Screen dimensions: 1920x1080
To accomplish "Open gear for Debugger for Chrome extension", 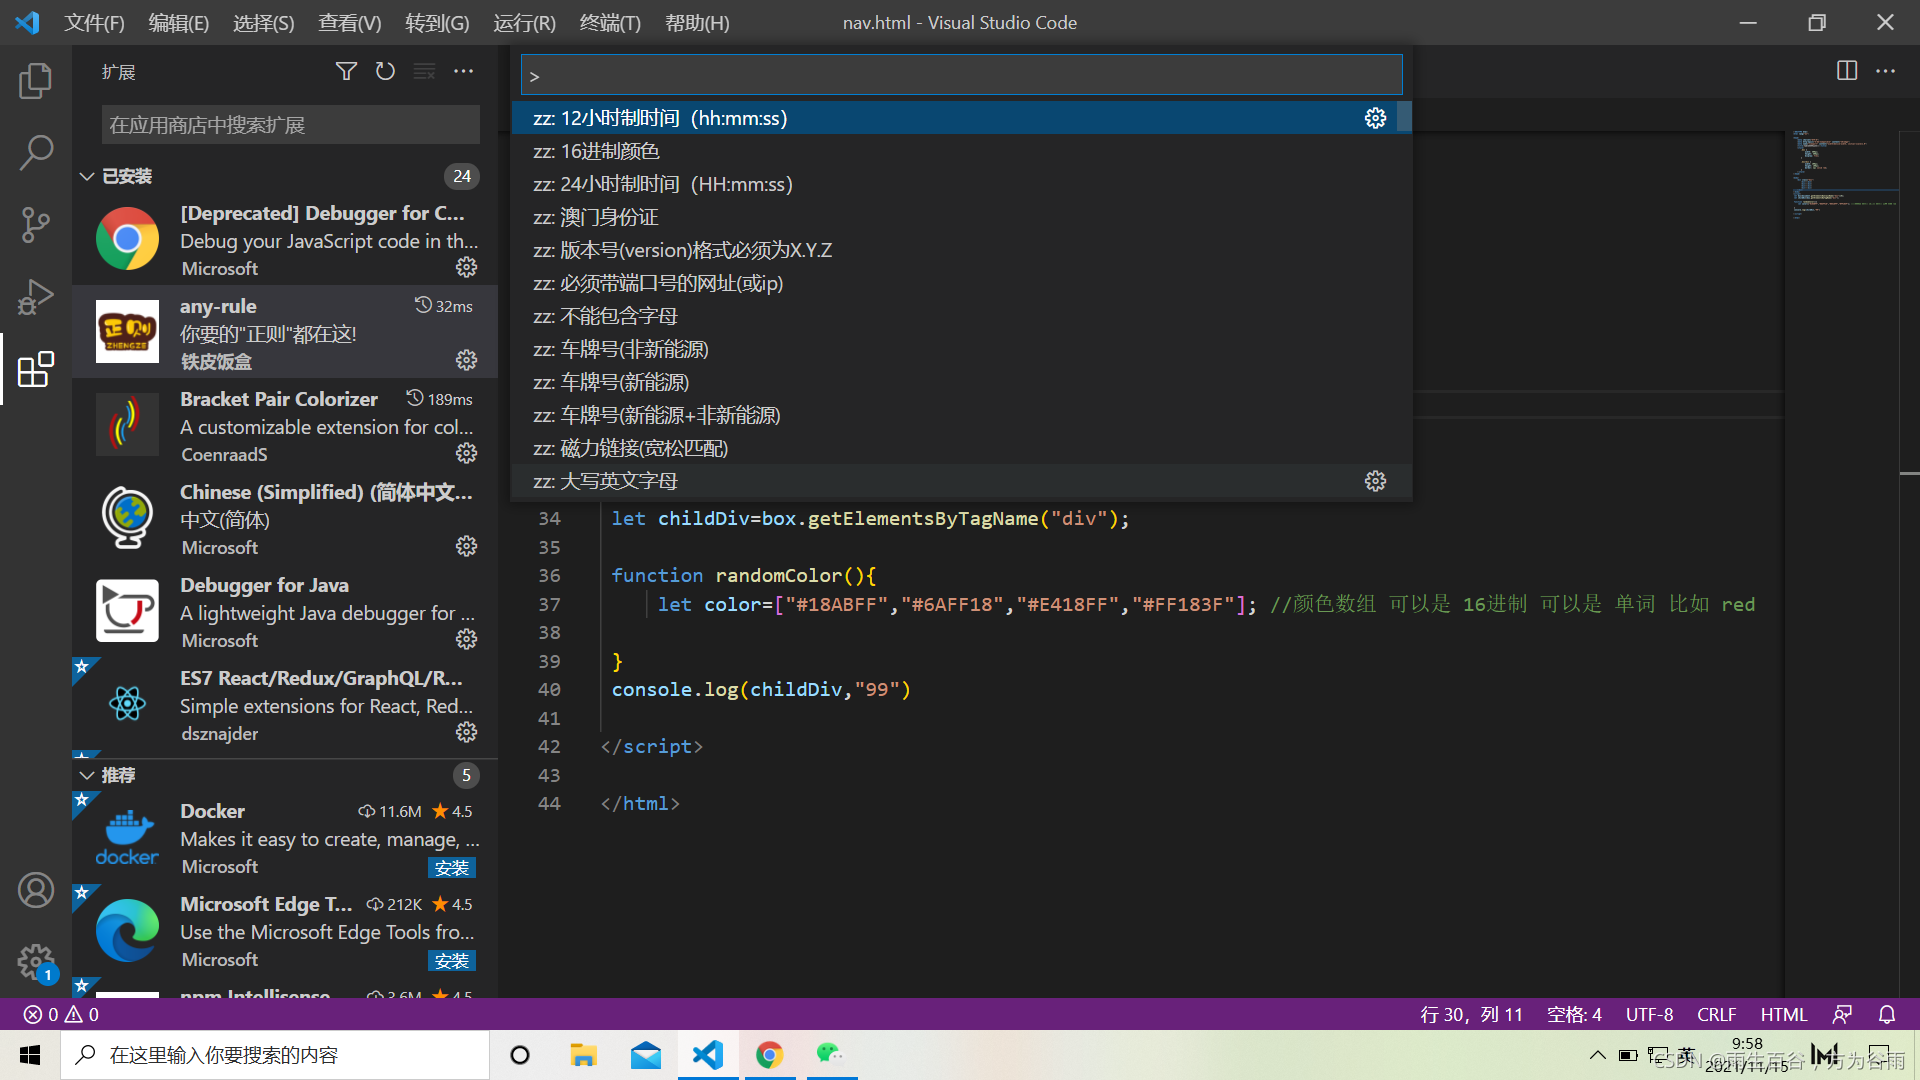I will 466,267.
